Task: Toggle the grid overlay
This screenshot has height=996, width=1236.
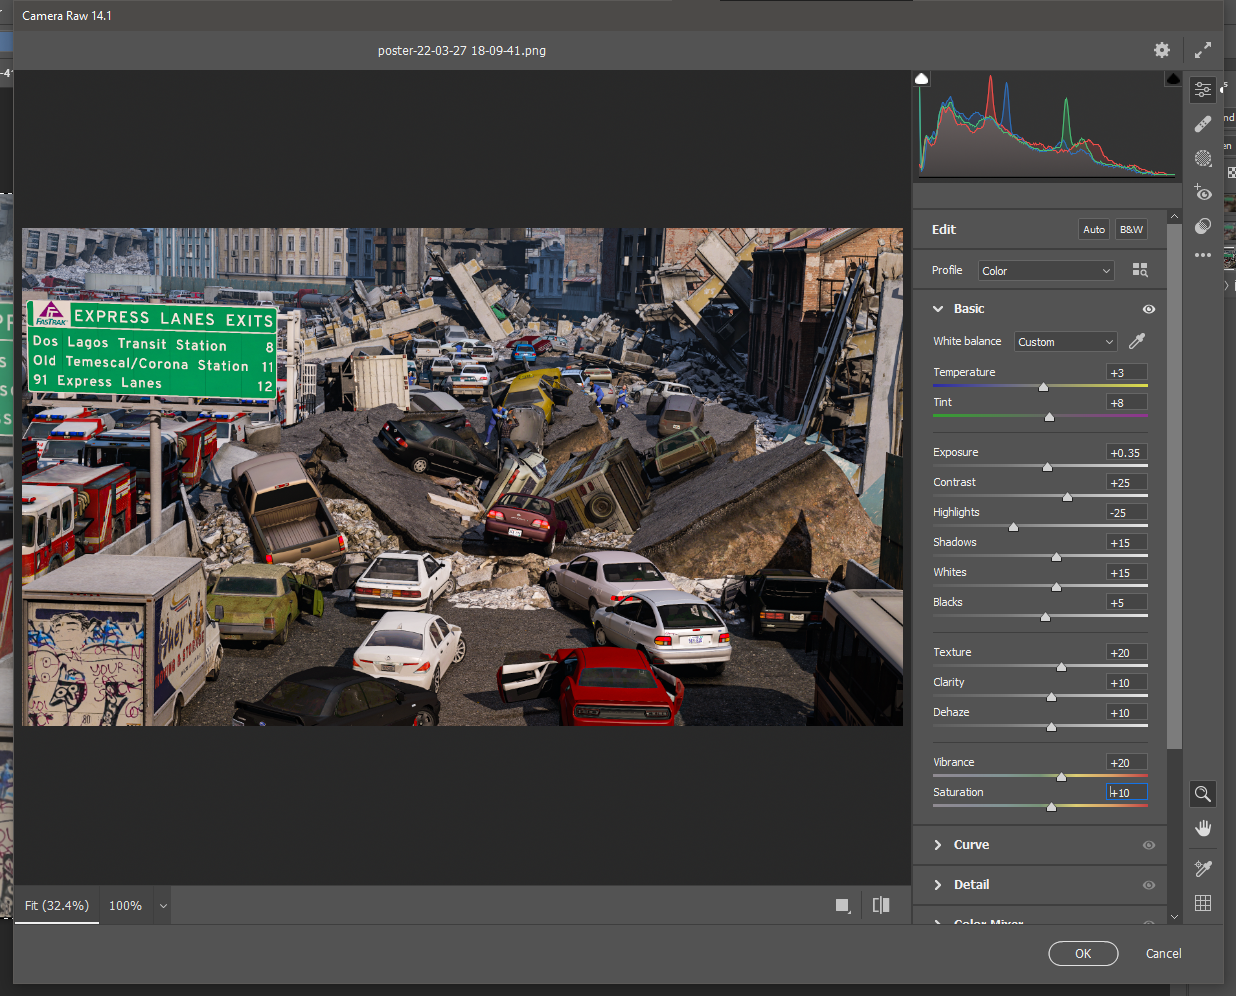Action: (1203, 903)
